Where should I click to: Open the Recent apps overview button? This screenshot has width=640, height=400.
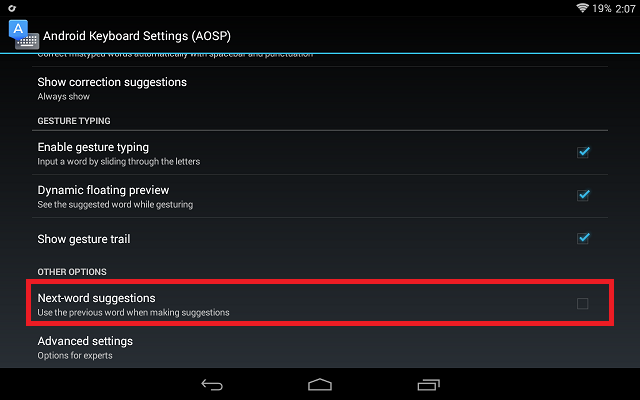click(x=429, y=384)
